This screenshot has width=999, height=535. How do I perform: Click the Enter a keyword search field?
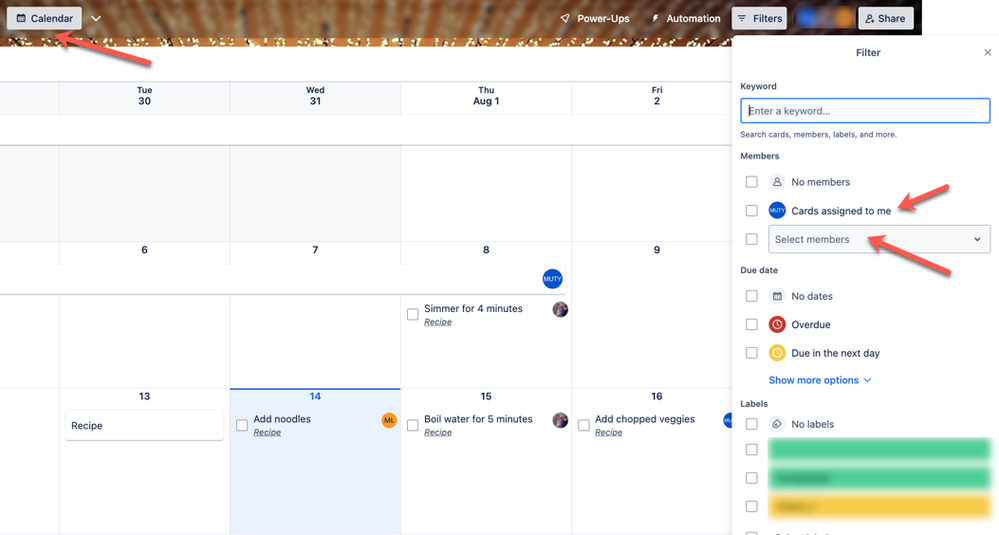click(x=865, y=110)
